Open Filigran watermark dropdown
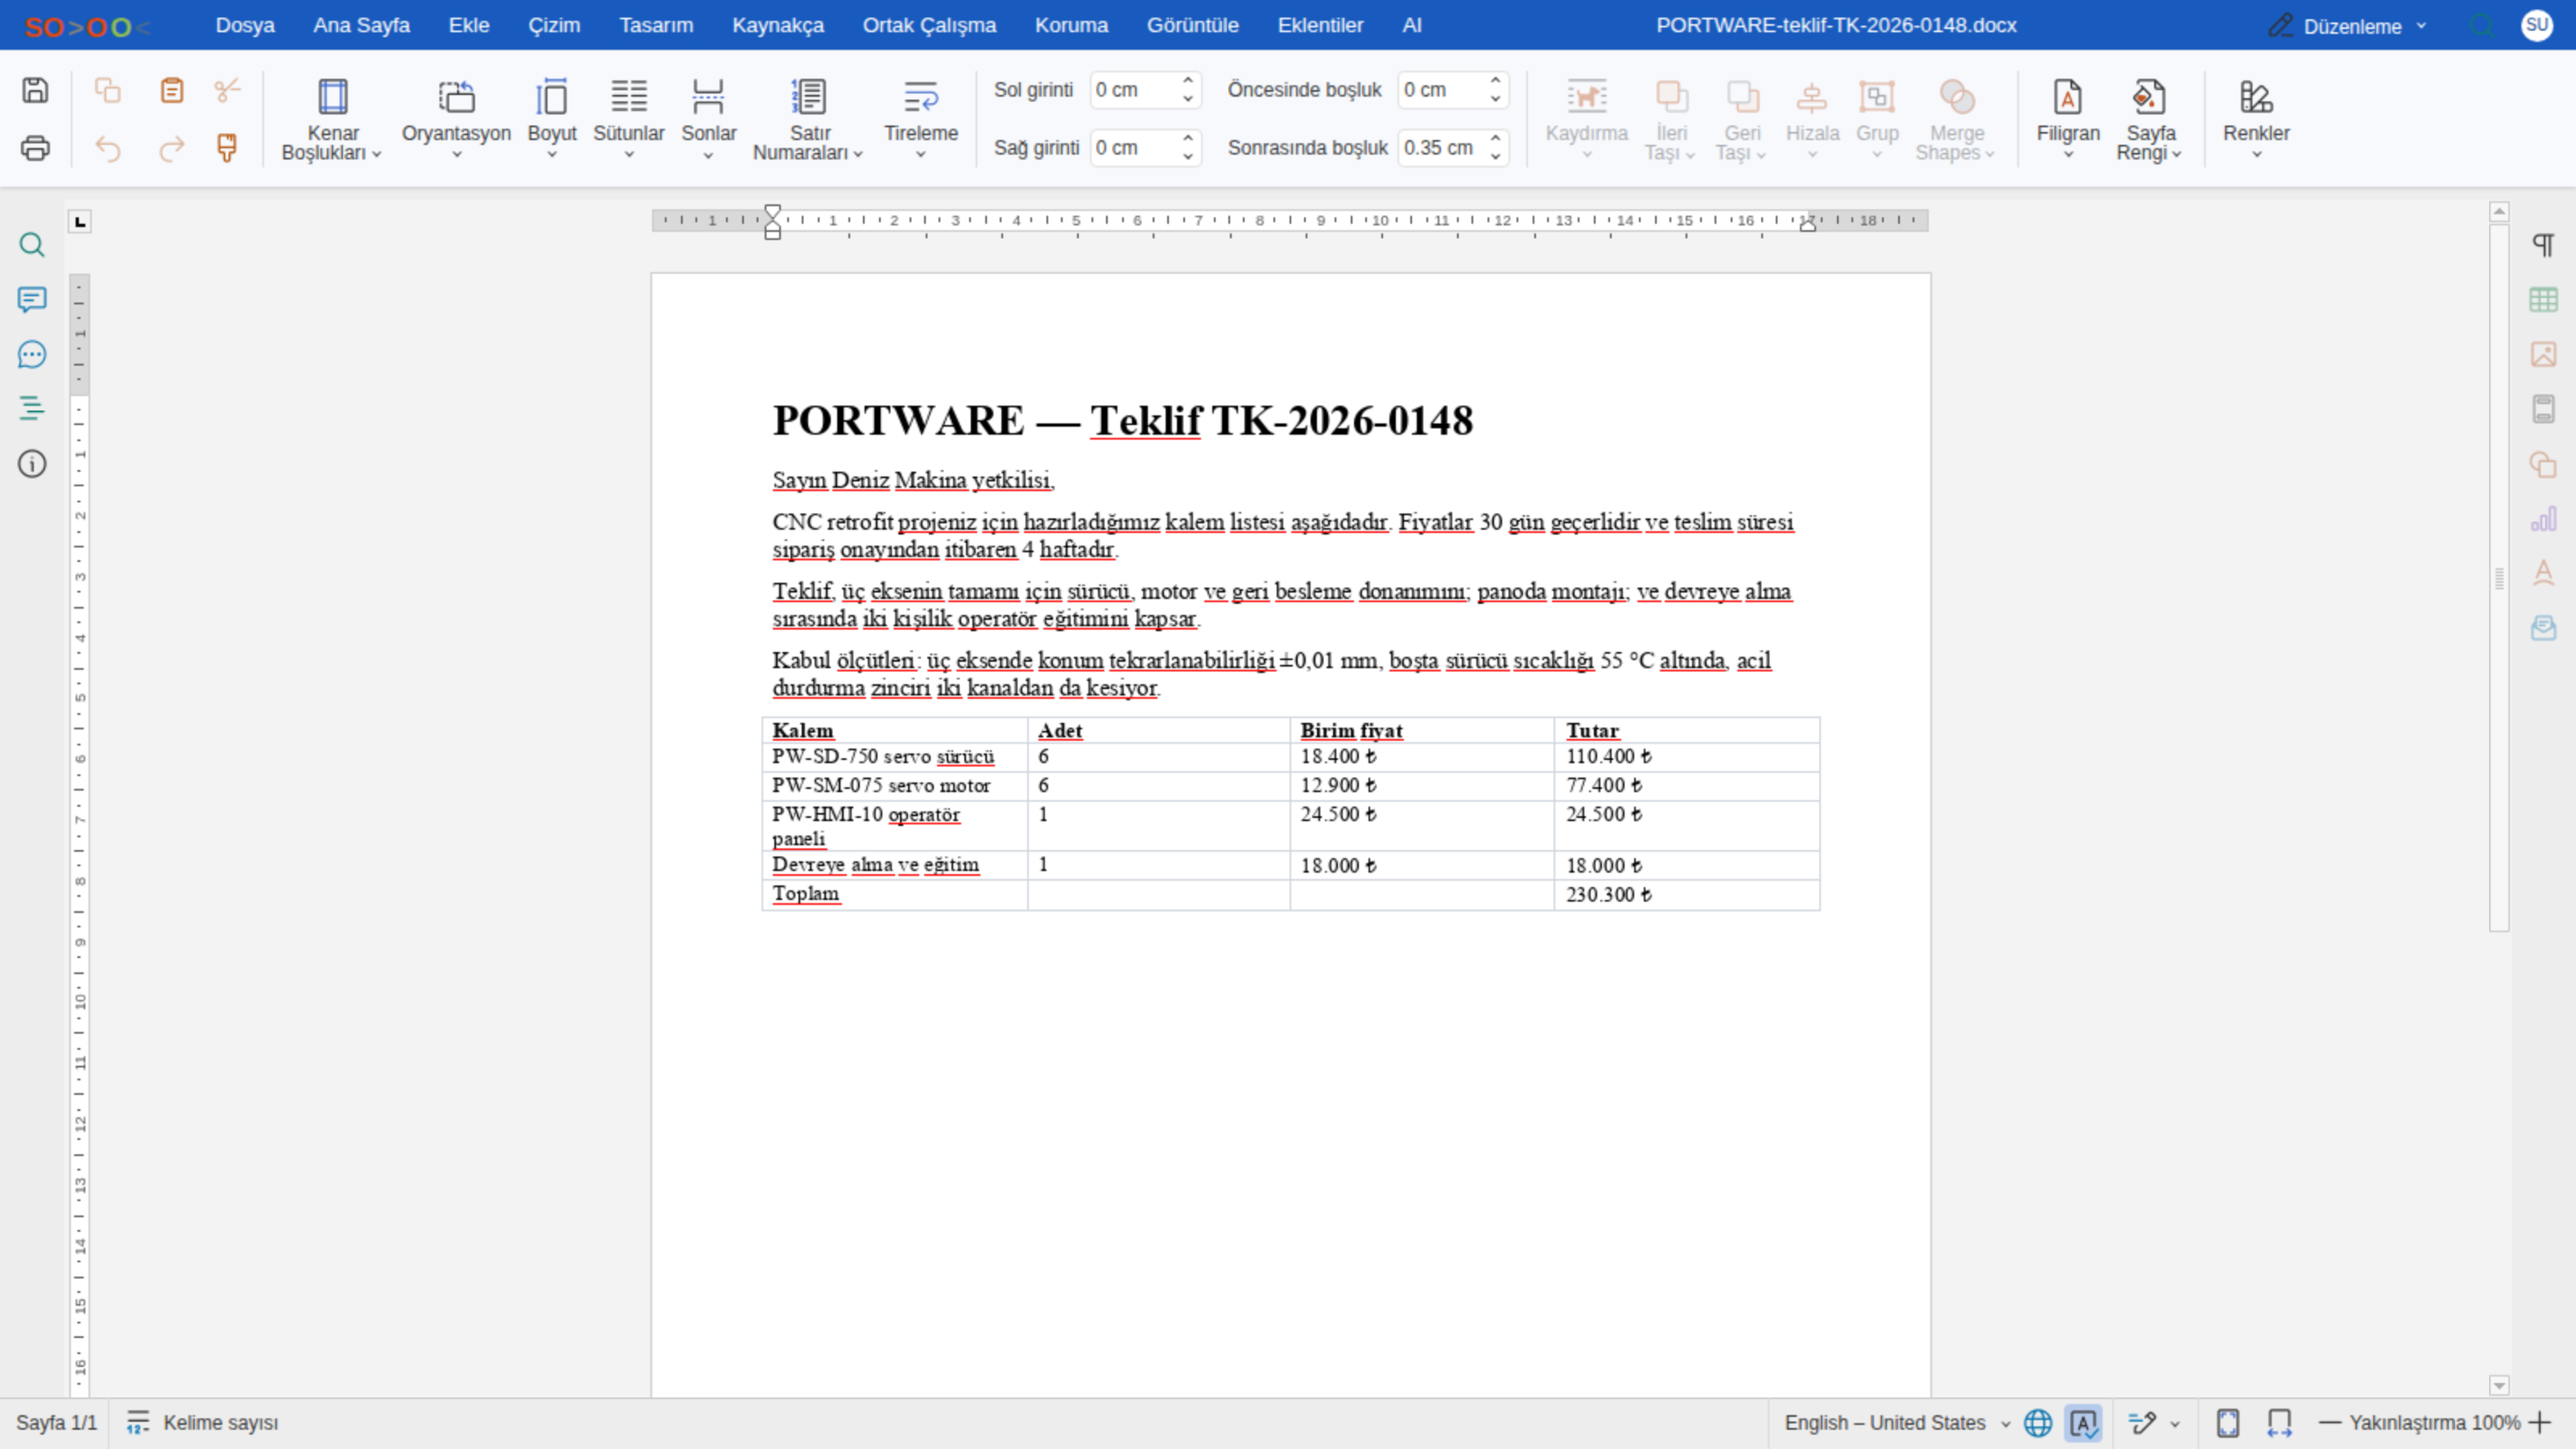The image size is (2576, 1449). tap(2068, 119)
